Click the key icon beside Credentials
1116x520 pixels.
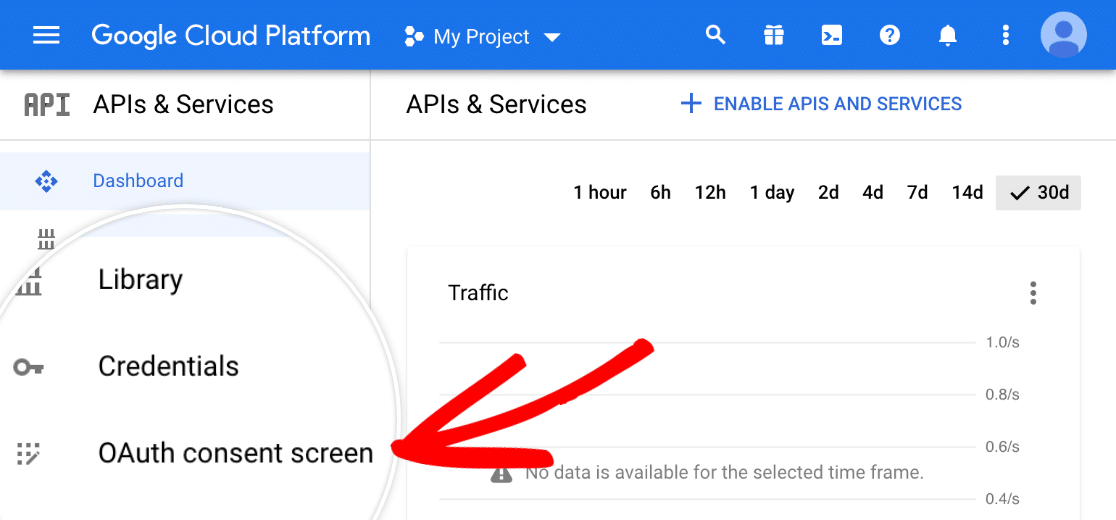coord(28,367)
